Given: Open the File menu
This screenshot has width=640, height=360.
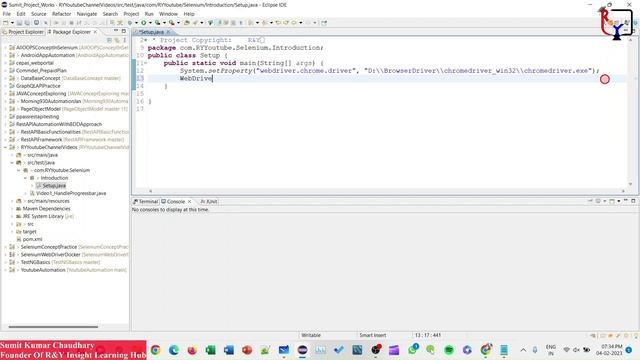Looking at the screenshot, I should (7, 14).
